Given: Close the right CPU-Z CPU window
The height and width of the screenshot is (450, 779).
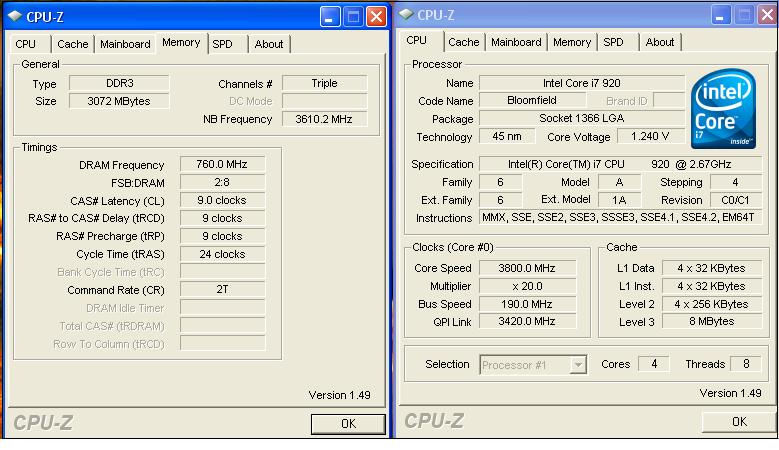Looking at the screenshot, I should 767,15.
